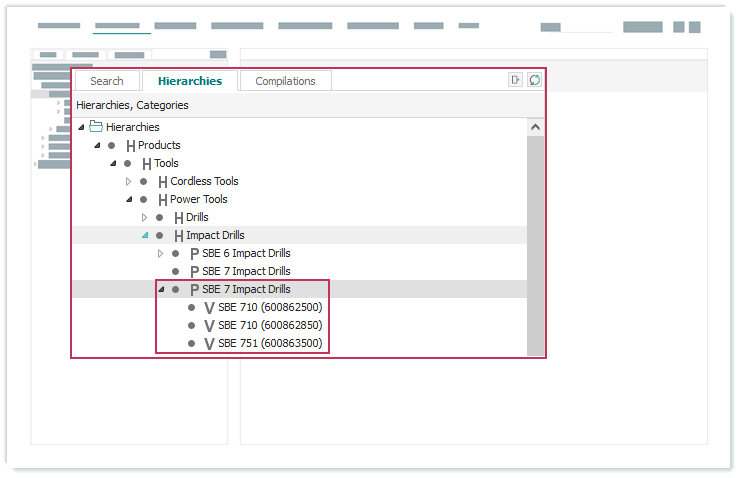Click the V icon of SBE 710 (600862500)

click(210, 308)
